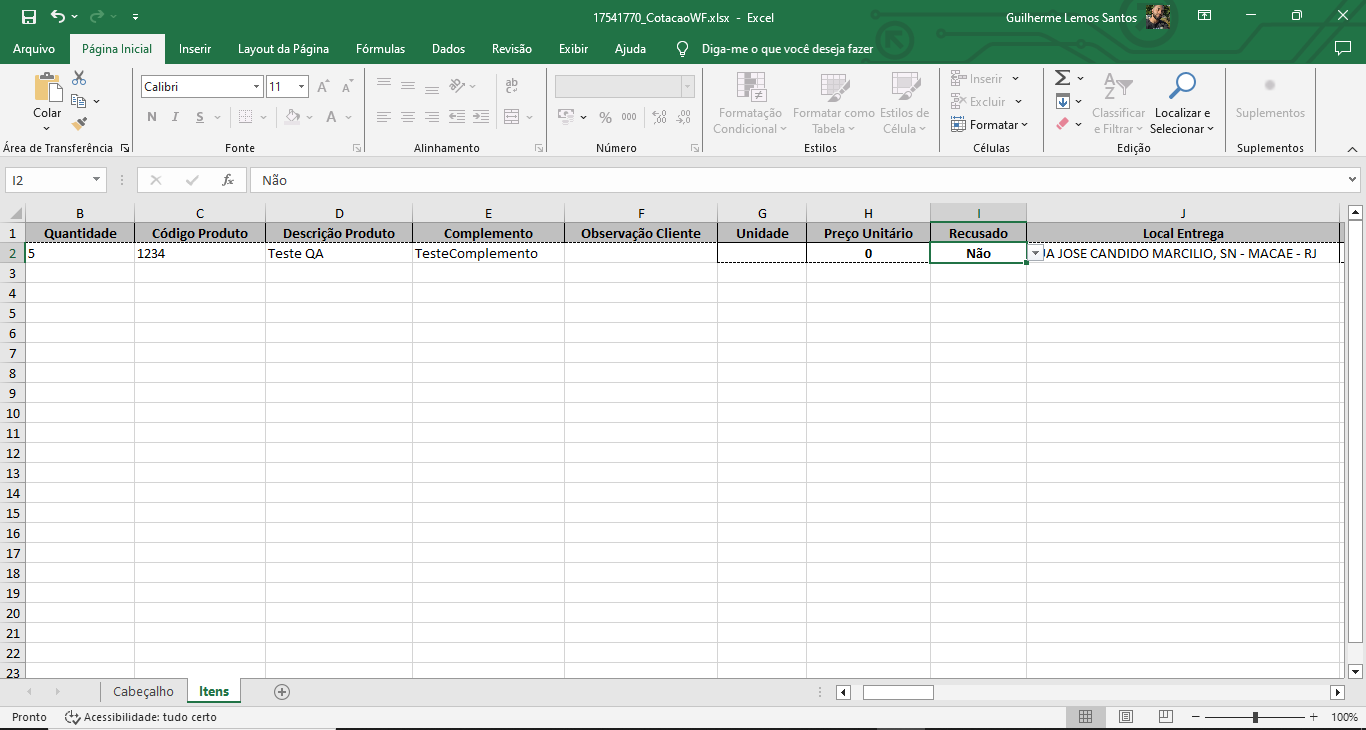Image resolution: width=1366 pixels, height=730 pixels.
Task: Click the Save icon in title bar
Action: [x=28, y=17]
